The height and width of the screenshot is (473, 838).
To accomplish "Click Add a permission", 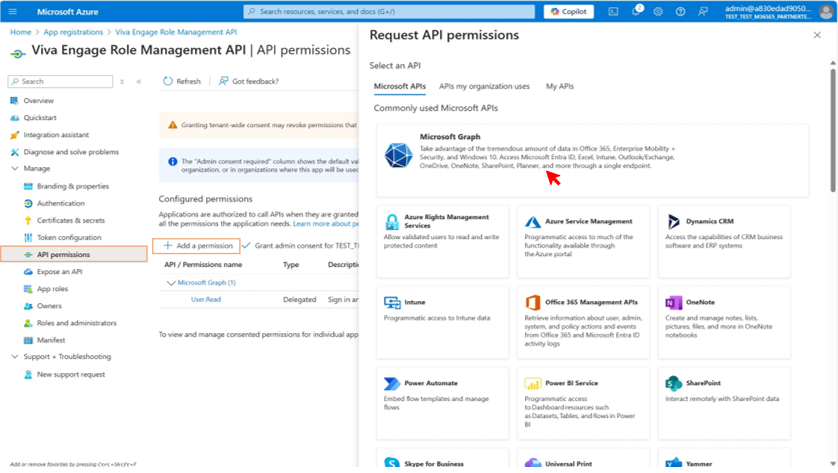I will pos(197,245).
